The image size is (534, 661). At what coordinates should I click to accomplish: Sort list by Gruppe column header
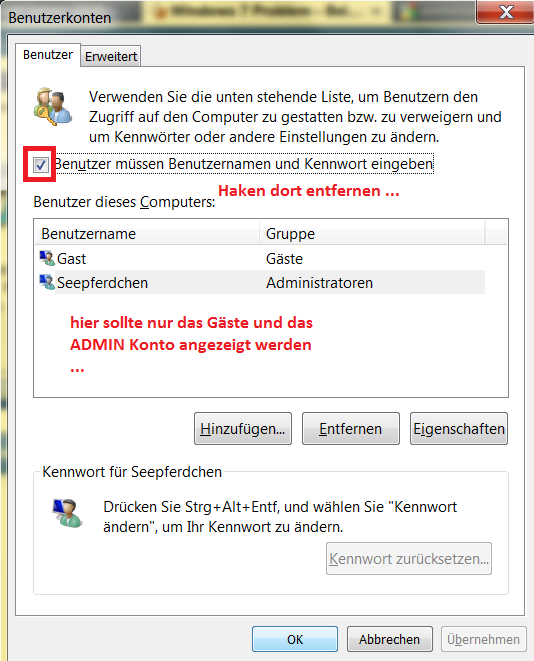point(372,234)
